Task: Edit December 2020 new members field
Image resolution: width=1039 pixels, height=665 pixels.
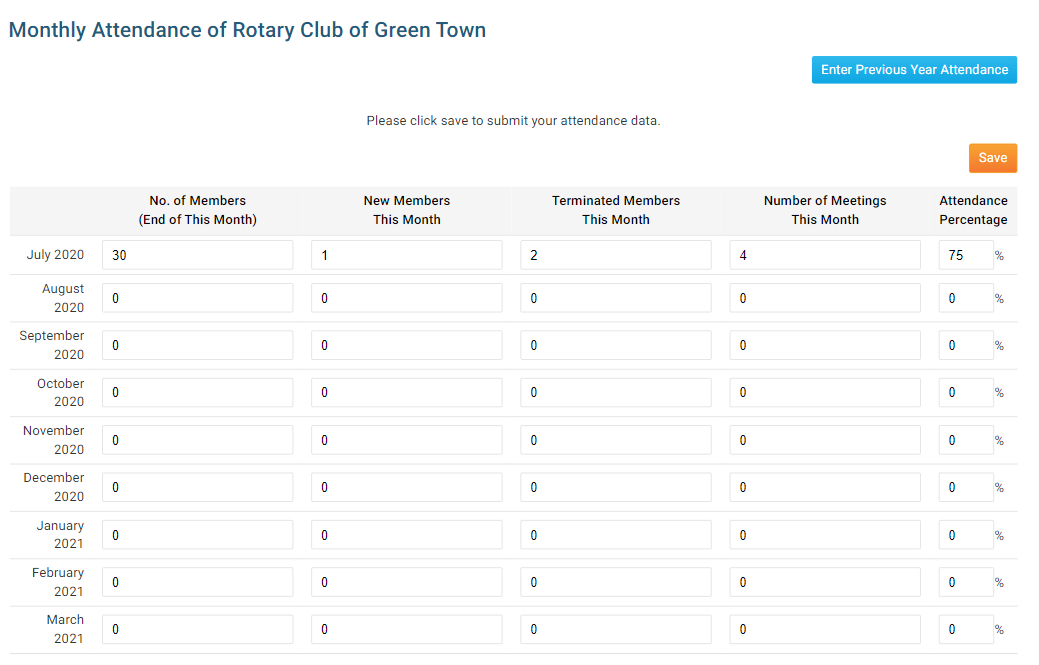Action: pos(406,487)
